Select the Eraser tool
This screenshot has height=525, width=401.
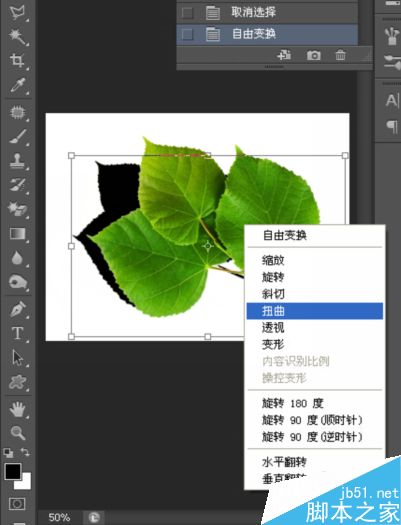tap(17, 209)
